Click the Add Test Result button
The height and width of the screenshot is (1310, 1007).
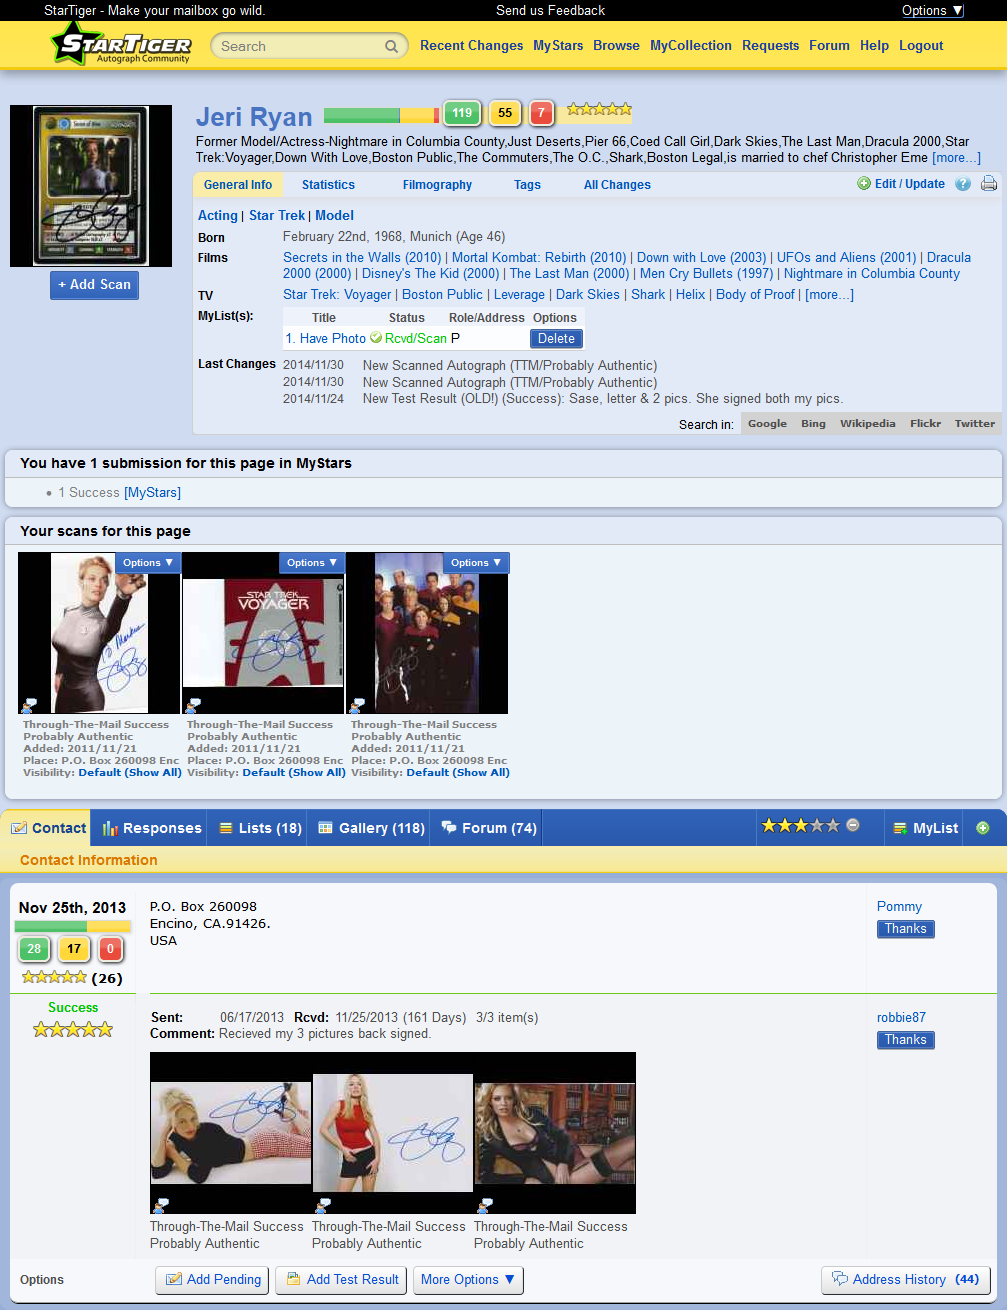[342, 1280]
